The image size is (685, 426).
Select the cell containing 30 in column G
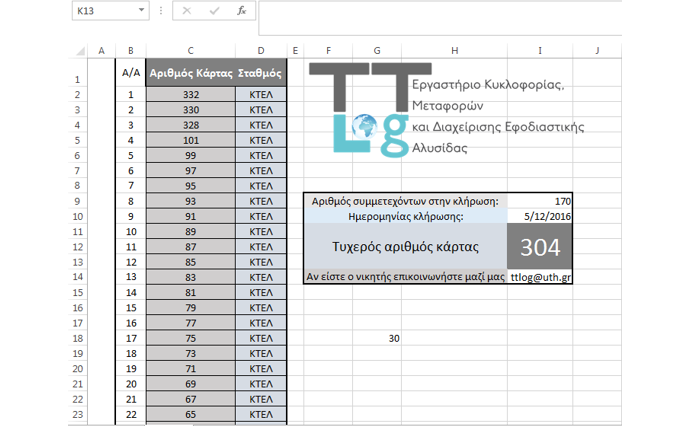(x=376, y=338)
